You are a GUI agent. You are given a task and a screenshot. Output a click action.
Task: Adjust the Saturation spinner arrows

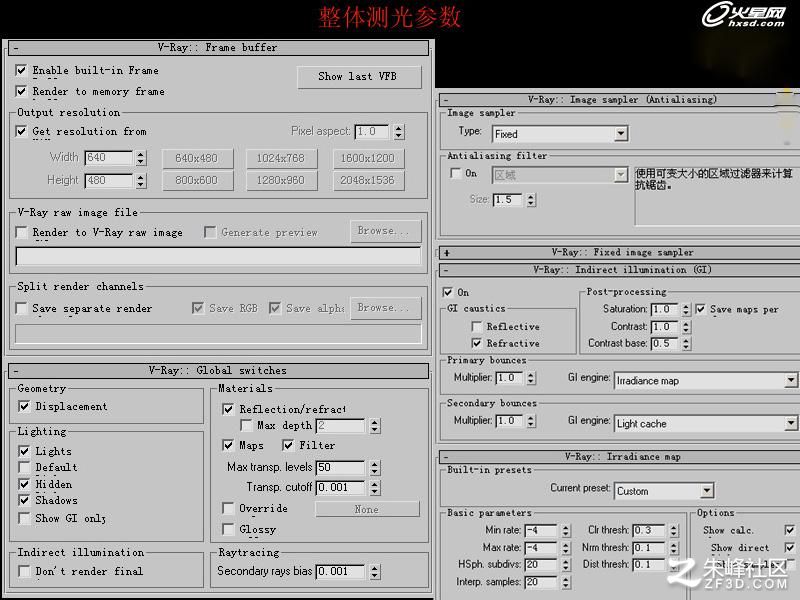click(686, 309)
